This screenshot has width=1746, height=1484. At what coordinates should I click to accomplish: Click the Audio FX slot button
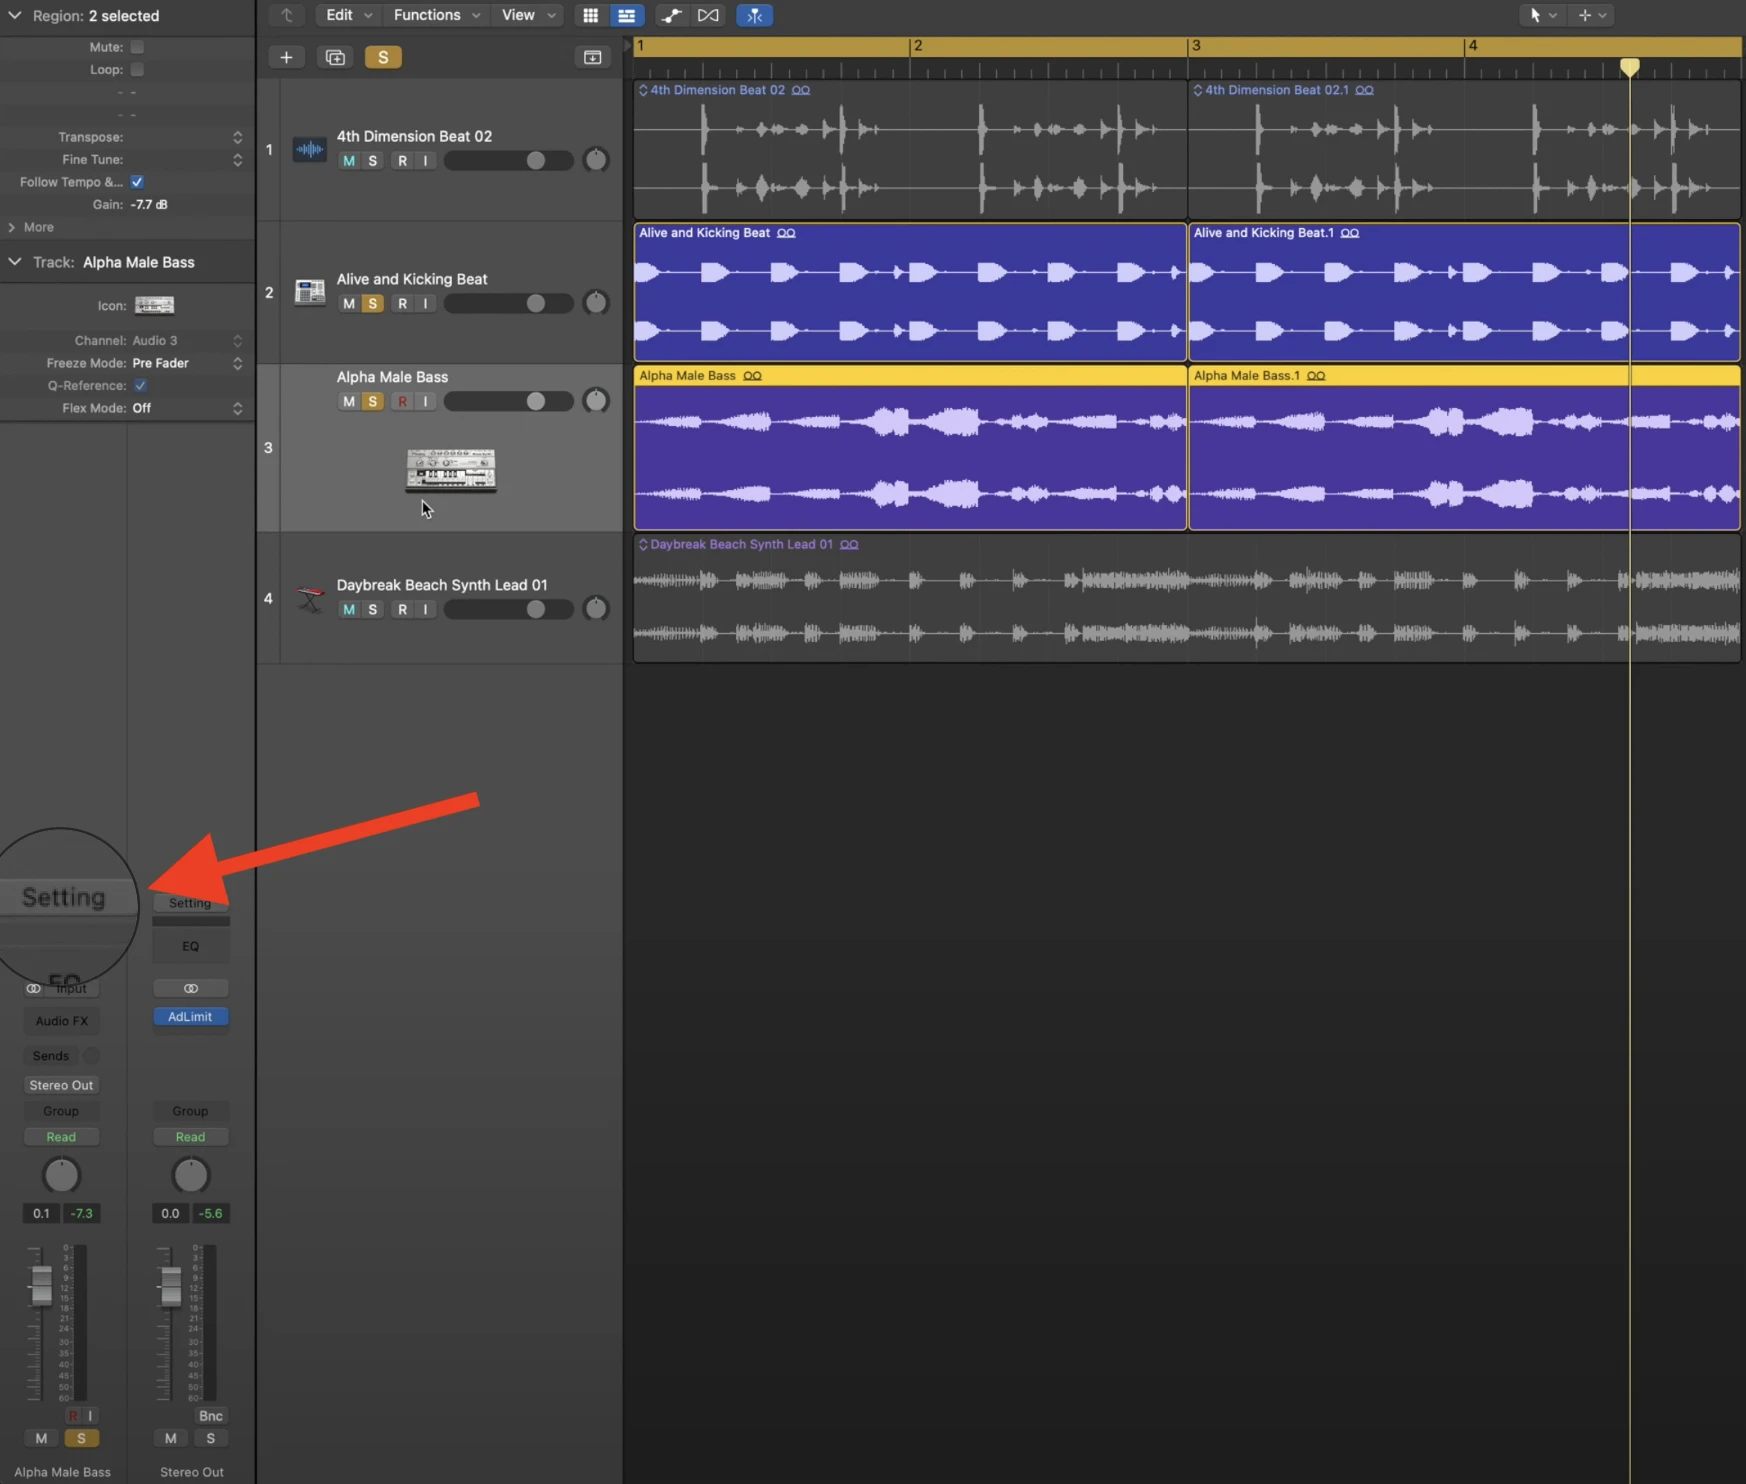61,1021
